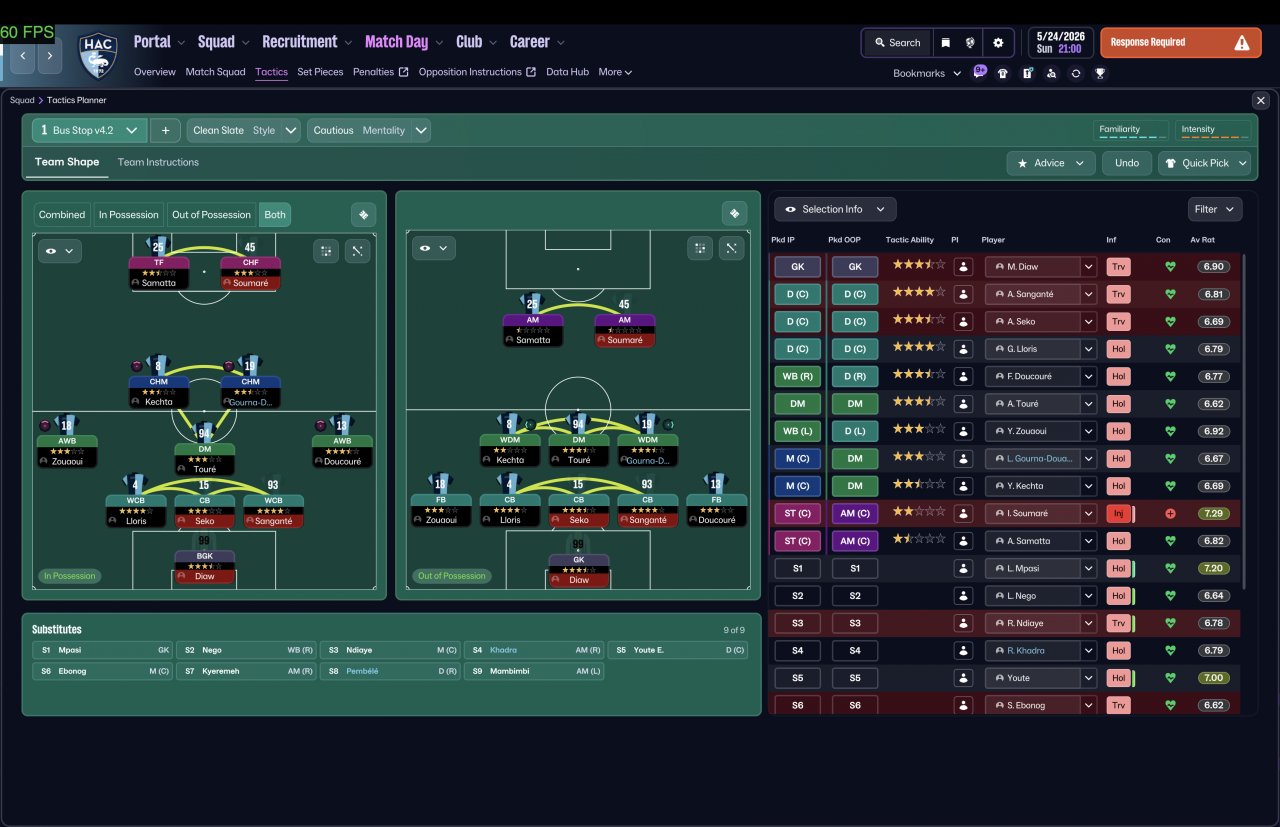Open the Clean Slate Style dropdown

(x=243, y=130)
